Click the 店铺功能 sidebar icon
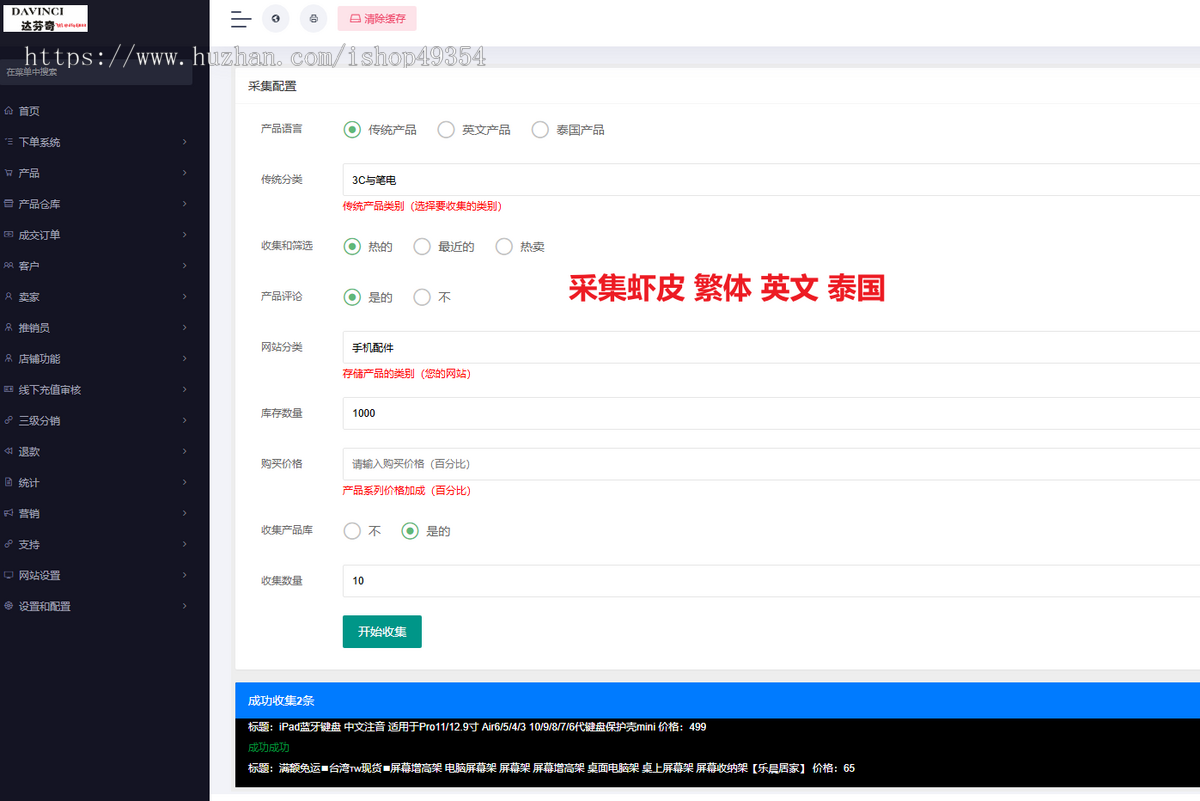The width and height of the screenshot is (1200, 801). pyautogui.click(x=9, y=358)
